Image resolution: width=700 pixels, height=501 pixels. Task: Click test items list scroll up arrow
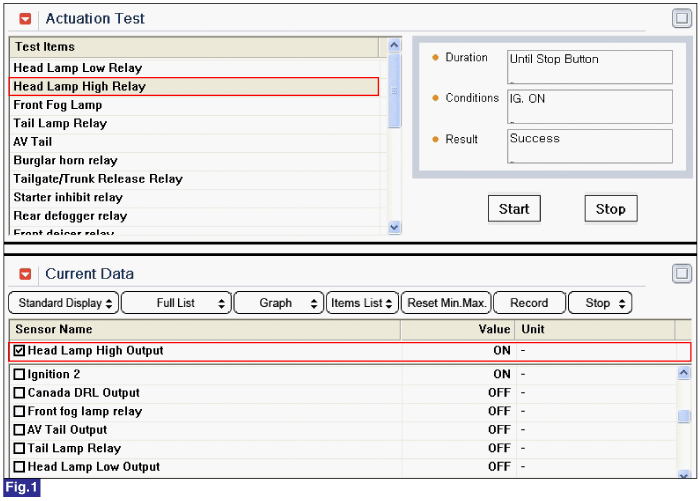[x=394, y=45]
